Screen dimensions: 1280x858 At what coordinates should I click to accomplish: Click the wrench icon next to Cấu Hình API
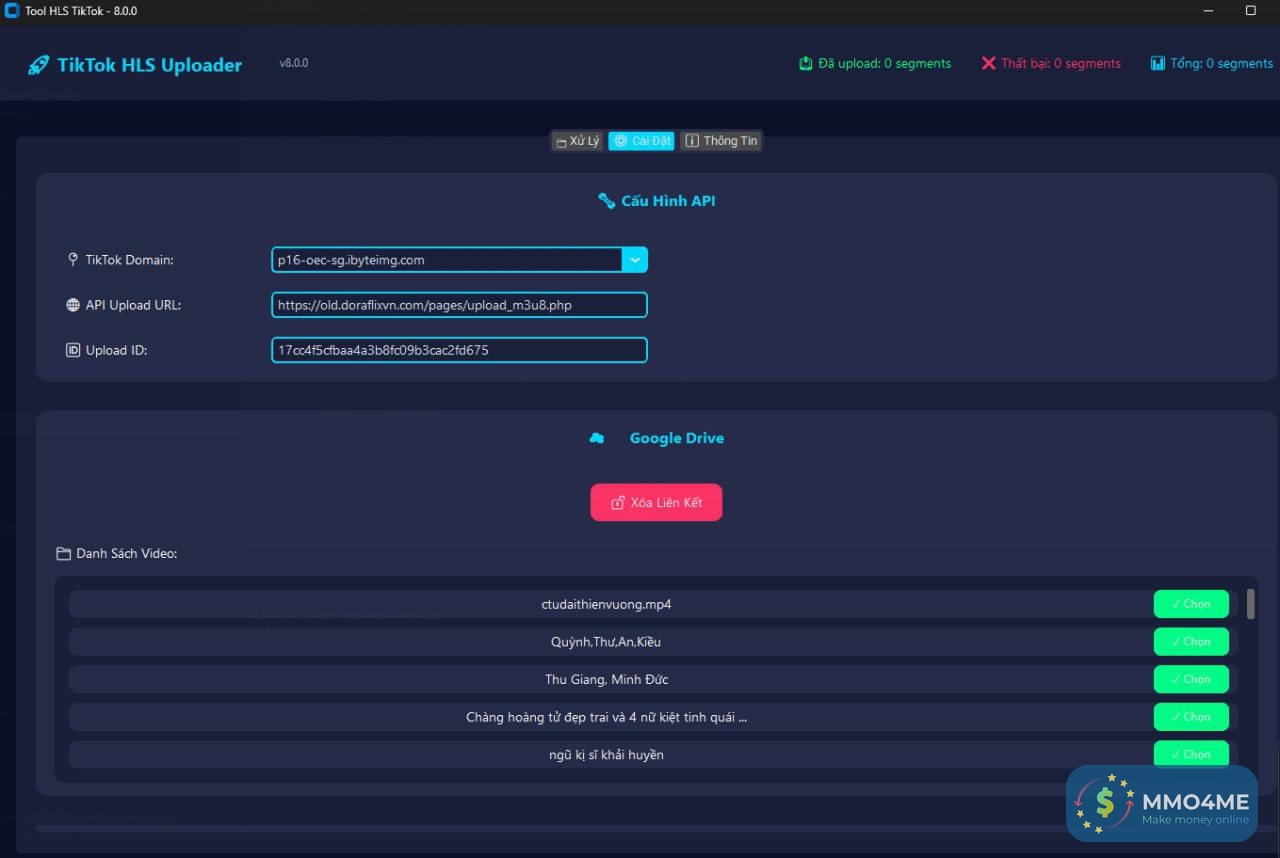click(606, 201)
